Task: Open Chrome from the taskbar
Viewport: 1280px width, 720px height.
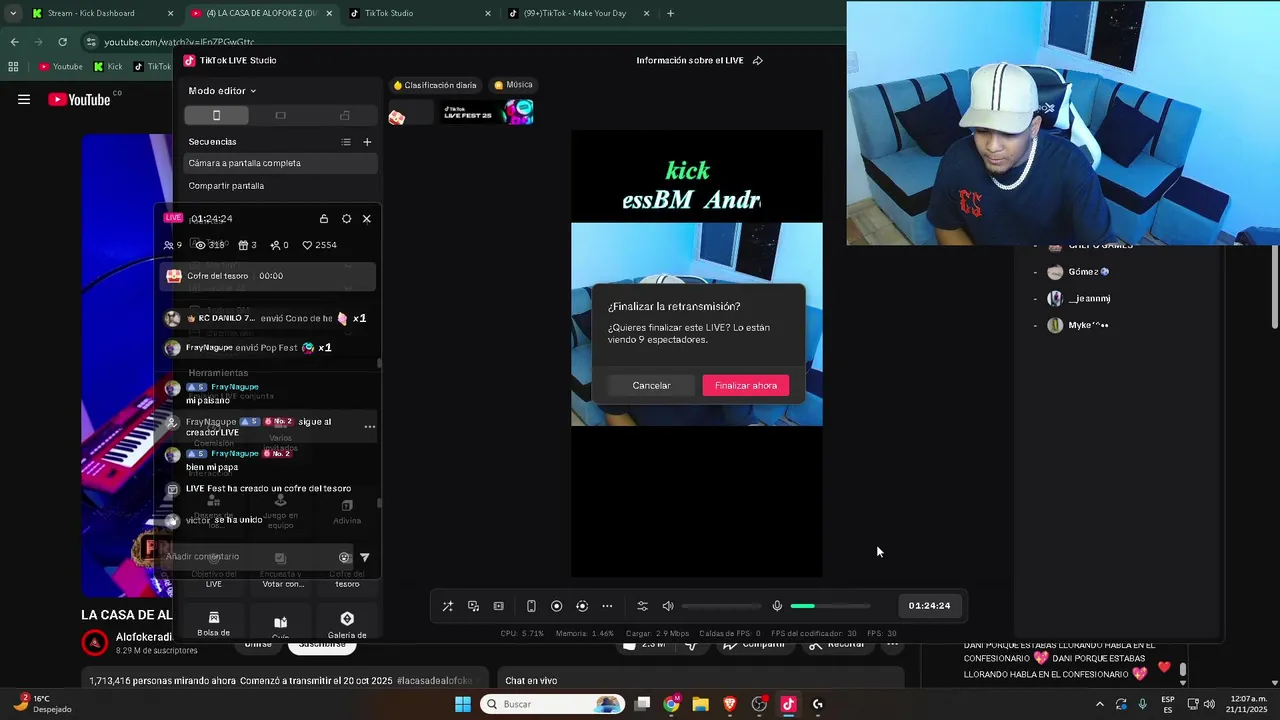Action: point(671,704)
